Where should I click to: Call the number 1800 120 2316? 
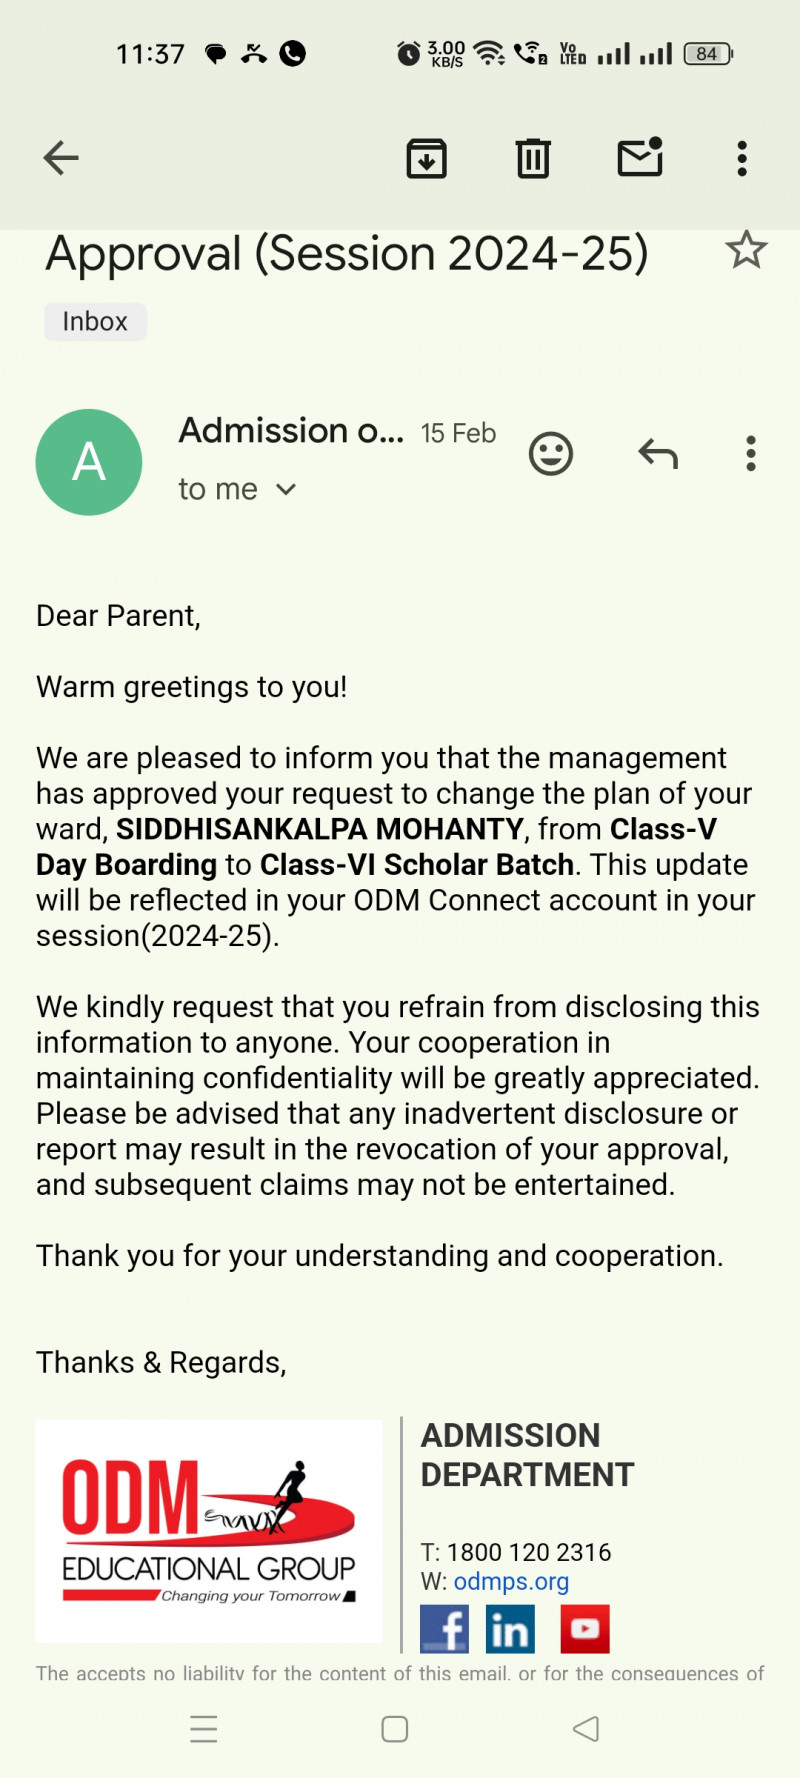click(x=528, y=1552)
